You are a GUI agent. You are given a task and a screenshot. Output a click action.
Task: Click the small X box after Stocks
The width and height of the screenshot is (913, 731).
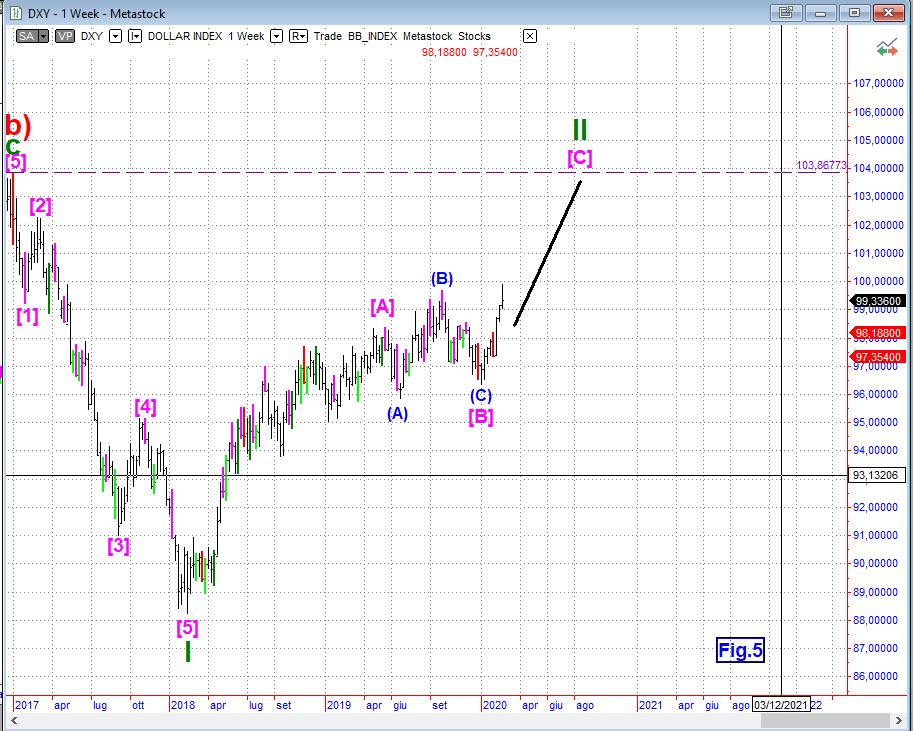(529, 36)
